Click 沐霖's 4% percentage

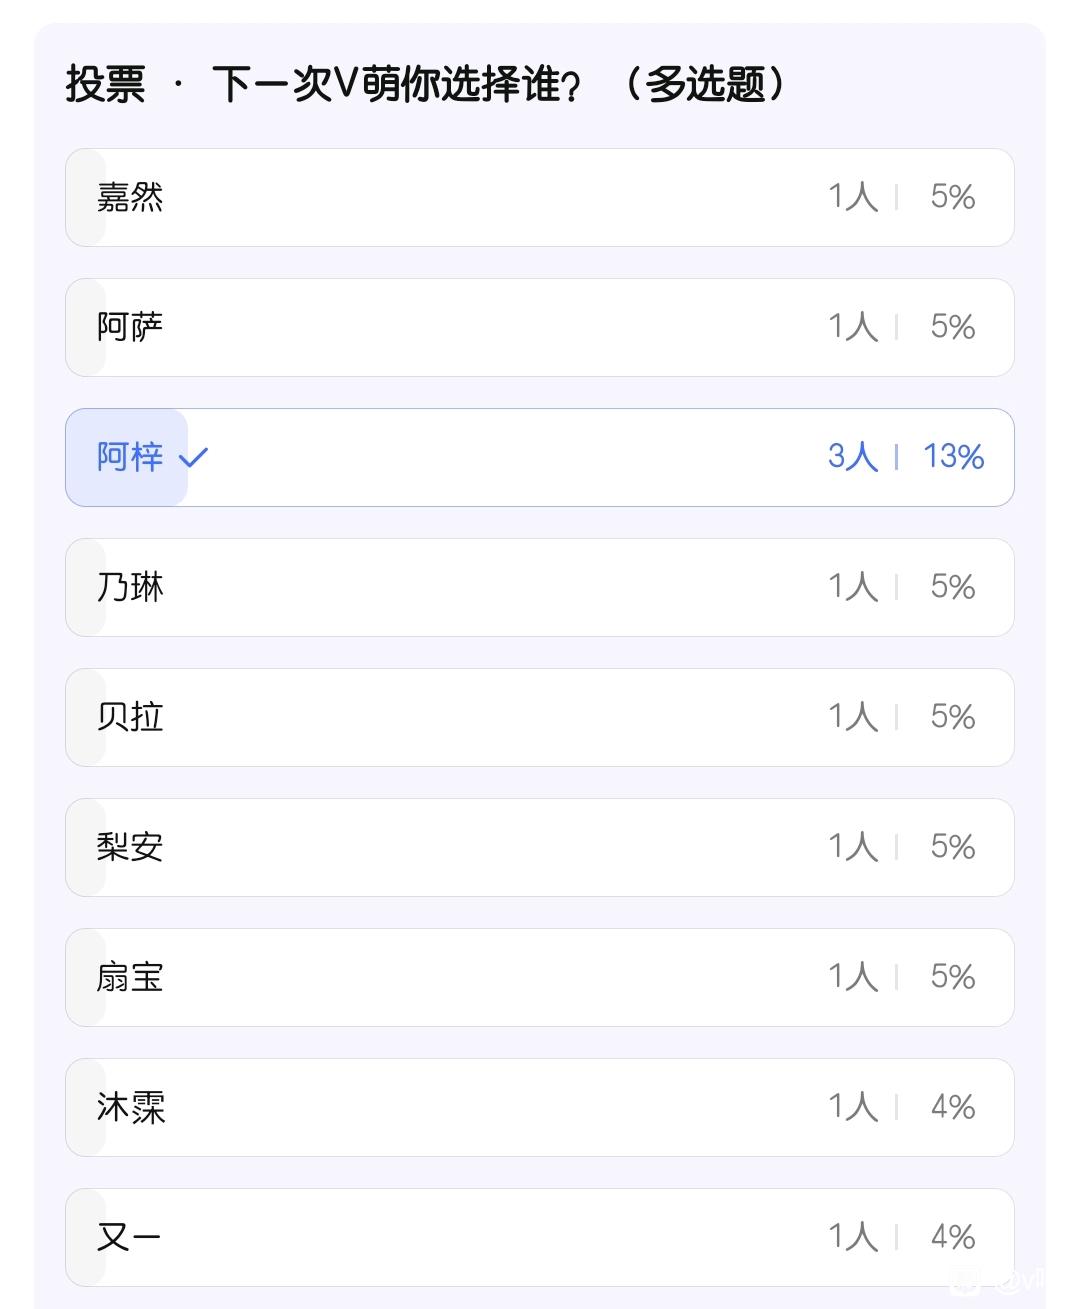pyautogui.click(x=953, y=1107)
